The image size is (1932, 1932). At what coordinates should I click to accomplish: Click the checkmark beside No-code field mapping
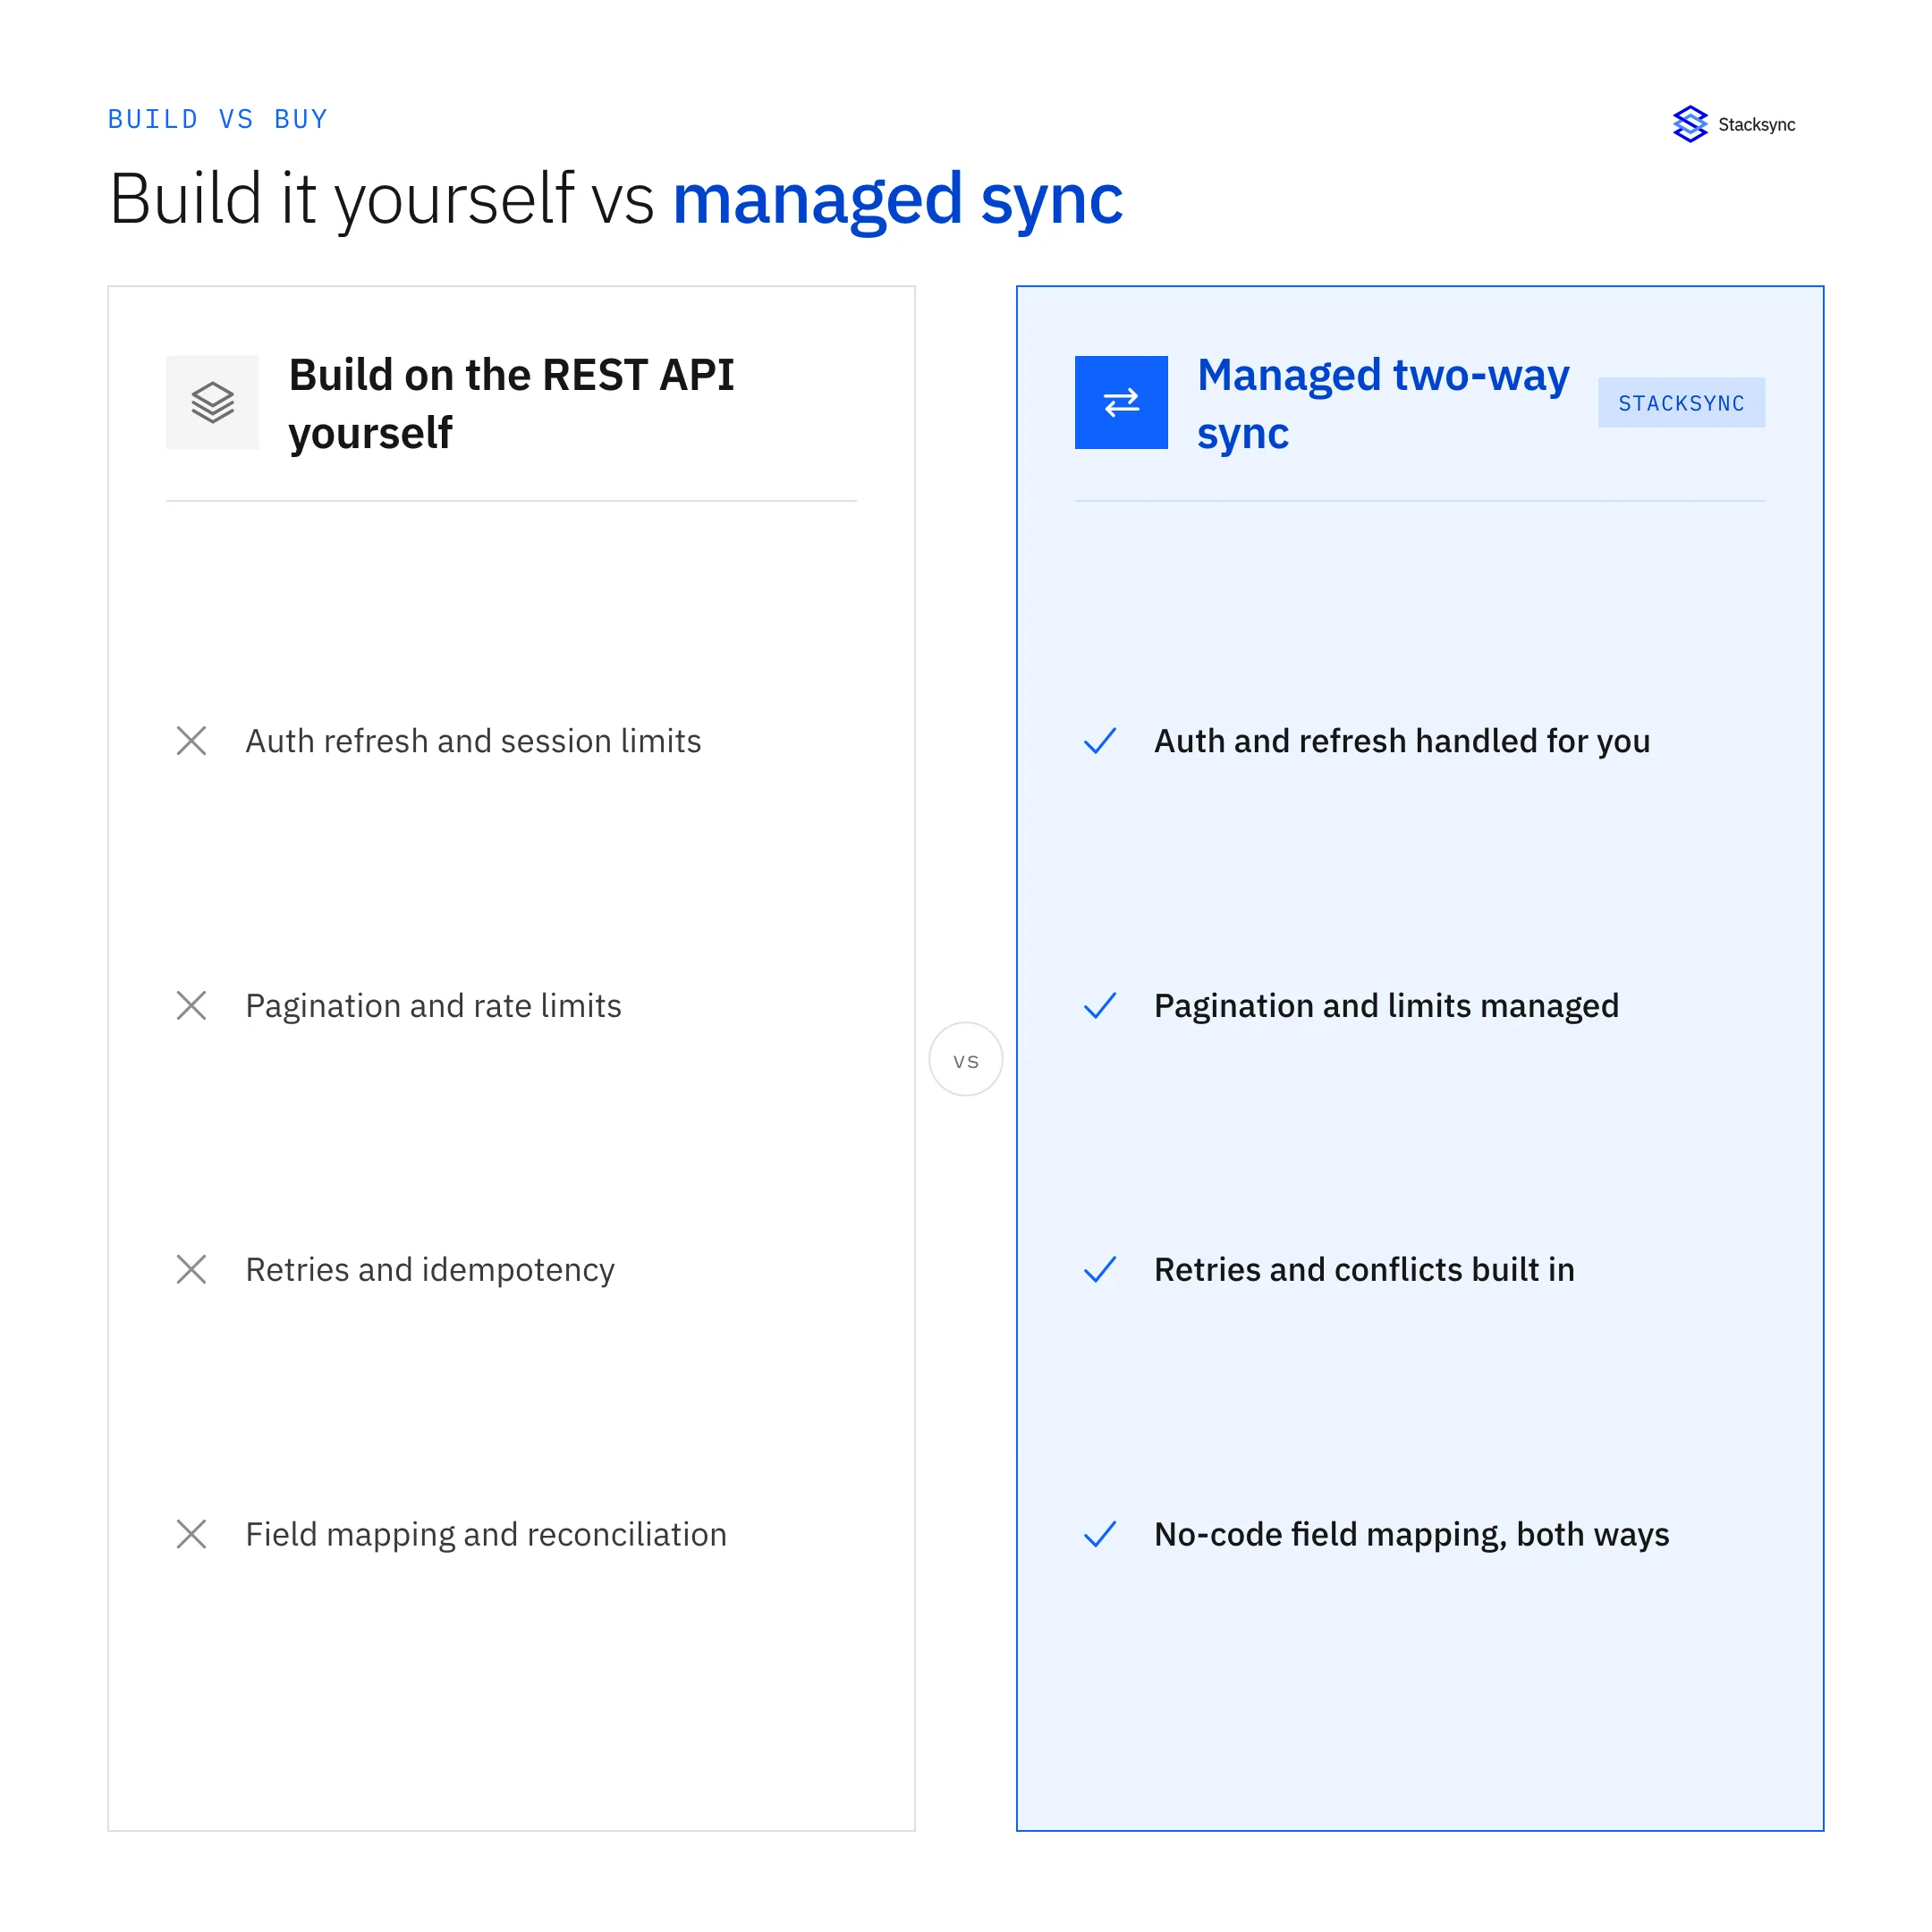click(1100, 1534)
